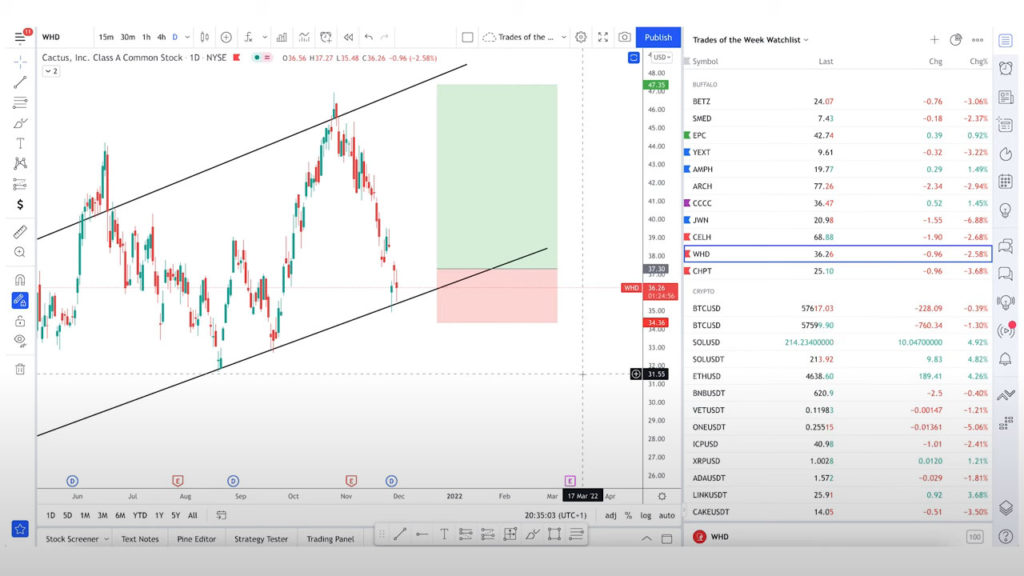Toggle stay in drawing mode
The height and width of the screenshot is (576, 1024).
point(20,300)
